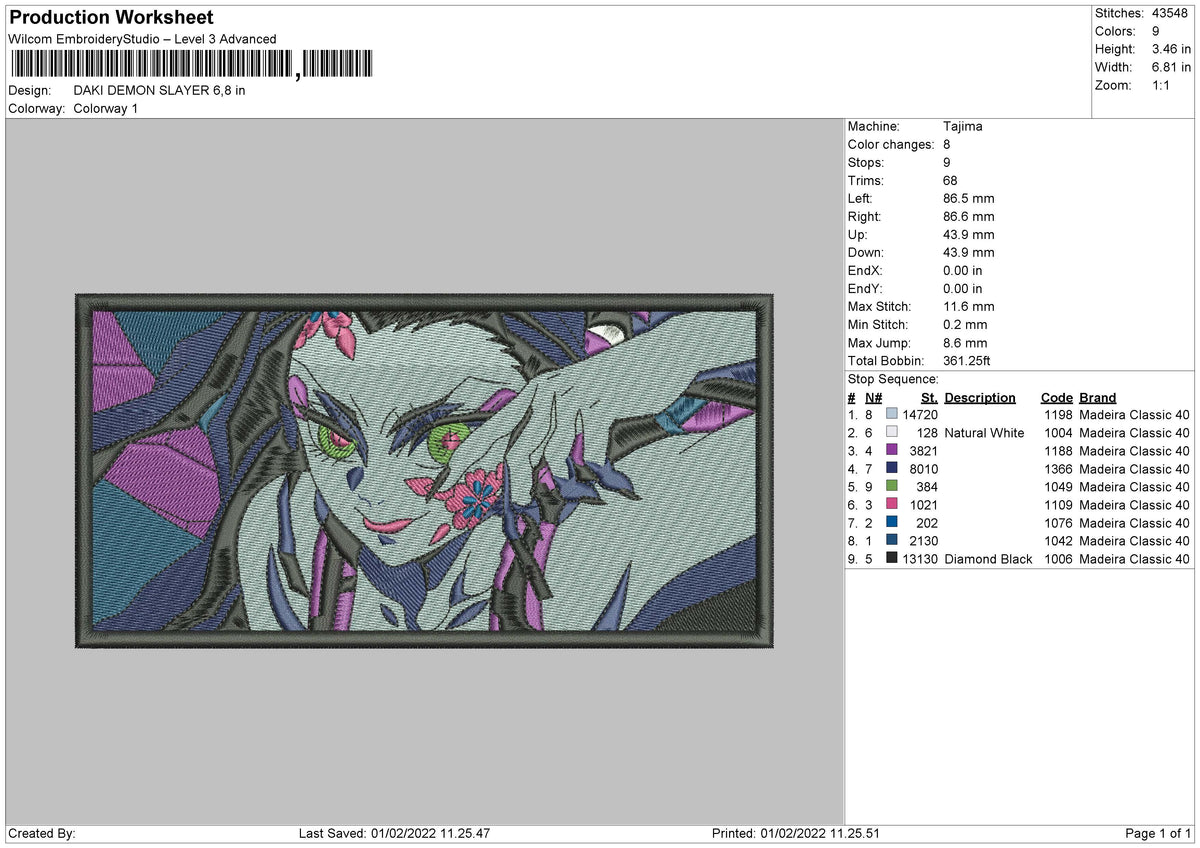Image resolution: width=1200 pixels, height=848 pixels.
Task: Click the Natural White description
Action: (x=984, y=433)
